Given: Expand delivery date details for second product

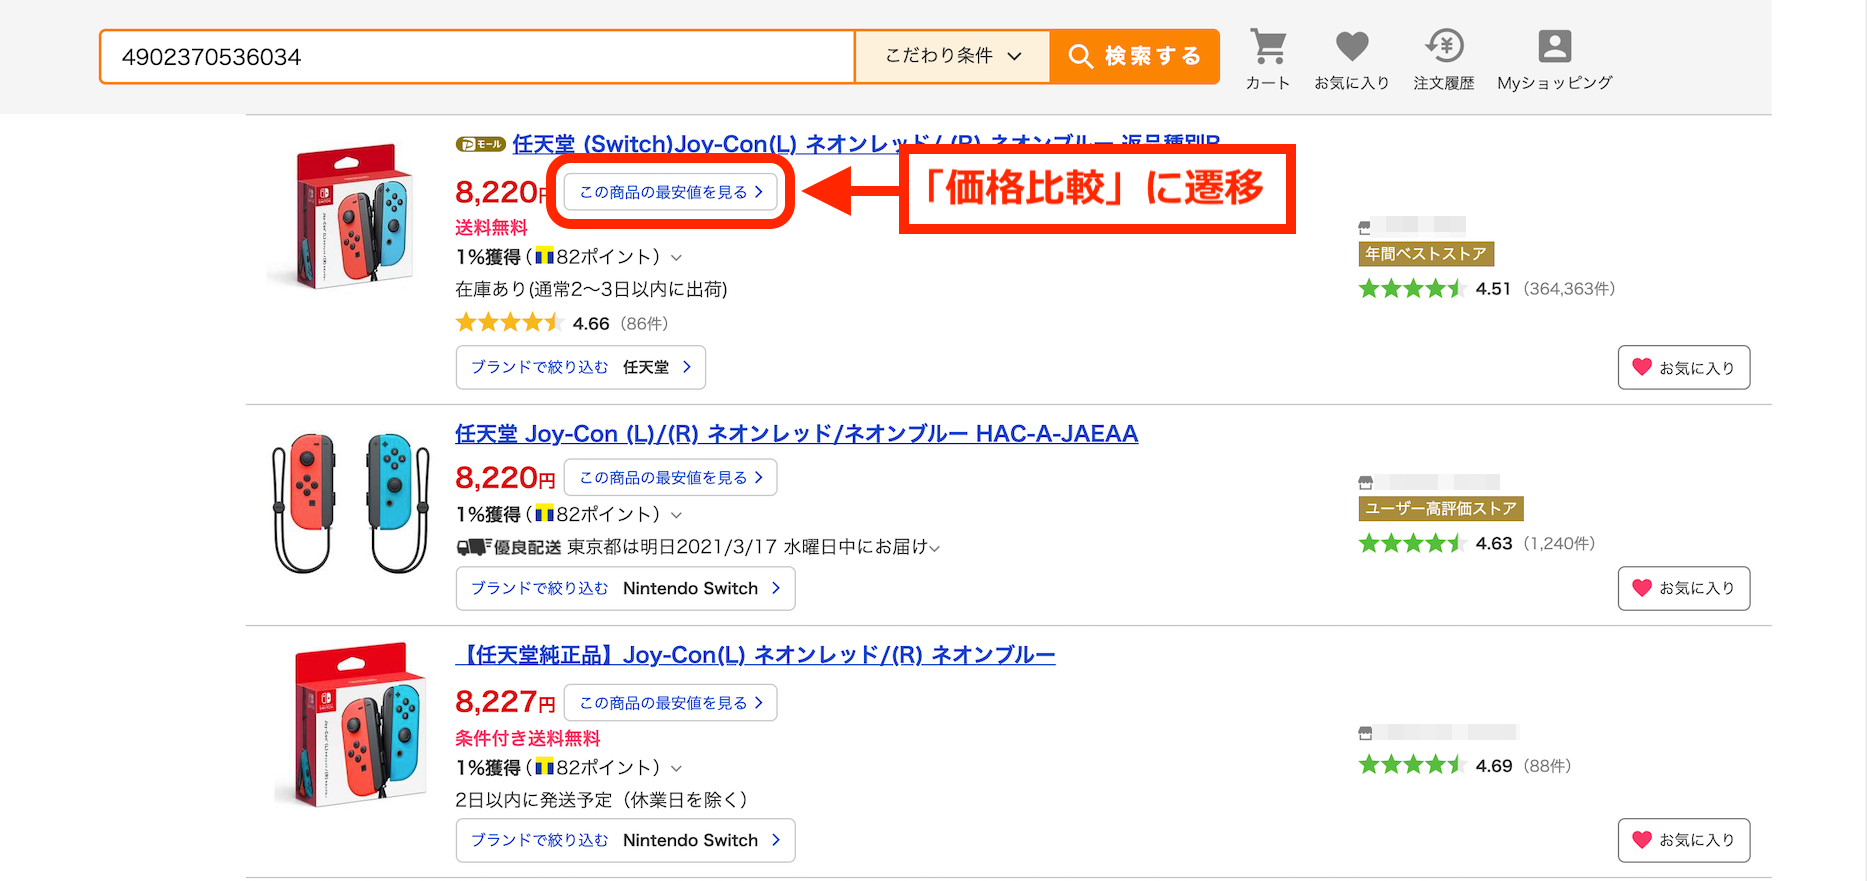Looking at the screenshot, I should [x=934, y=548].
